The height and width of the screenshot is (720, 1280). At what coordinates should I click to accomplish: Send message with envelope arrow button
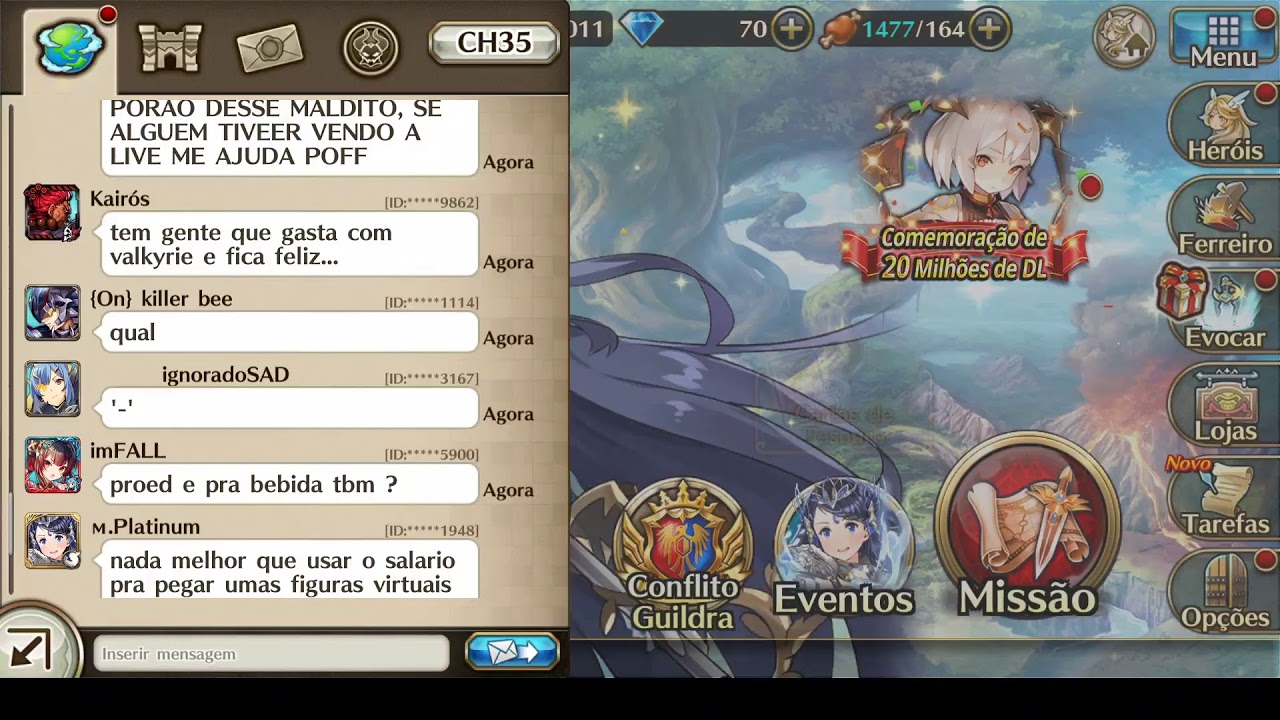point(513,652)
